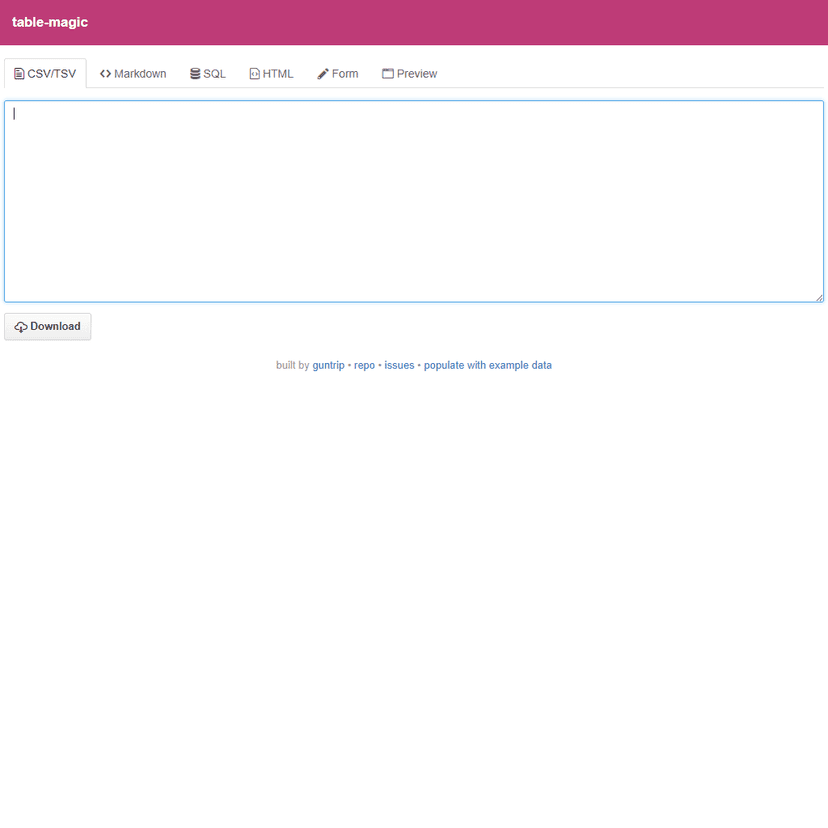
Task: Click the Preview window icon
Action: [x=388, y=74]
